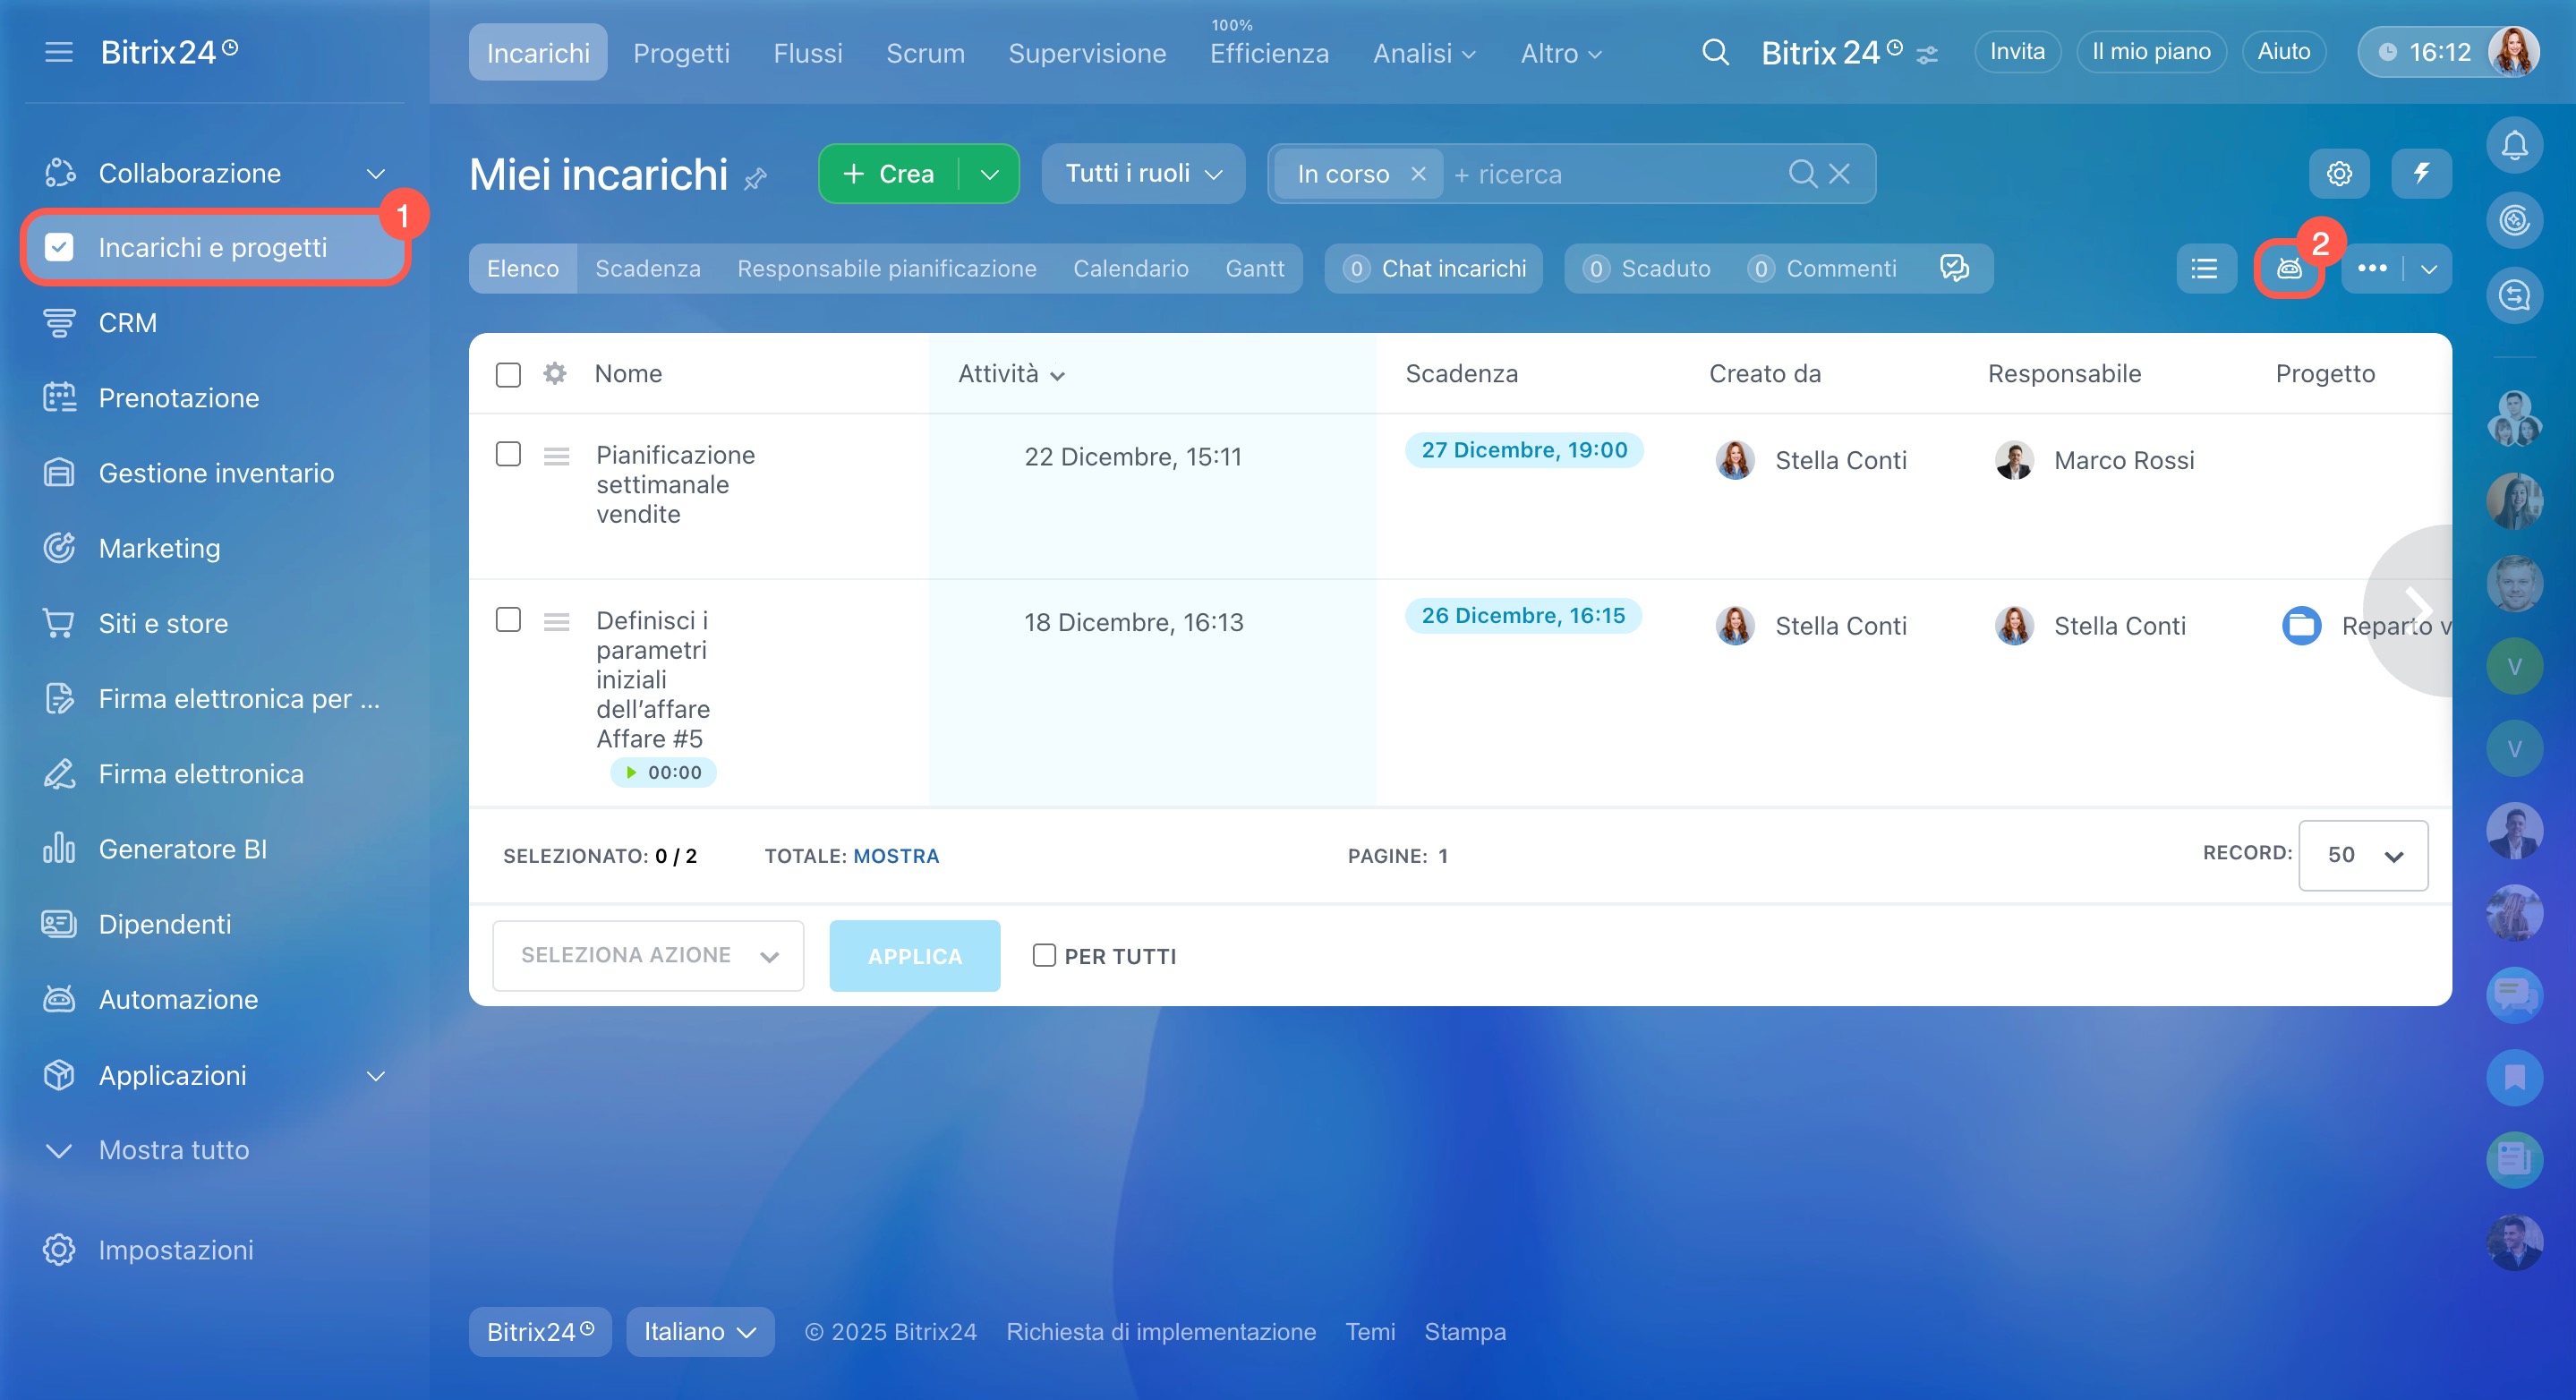Expand the SELEZIONA AZIONE dropdown
This screenshot has height=1400, width=2576.
click(x=648, y=955)
